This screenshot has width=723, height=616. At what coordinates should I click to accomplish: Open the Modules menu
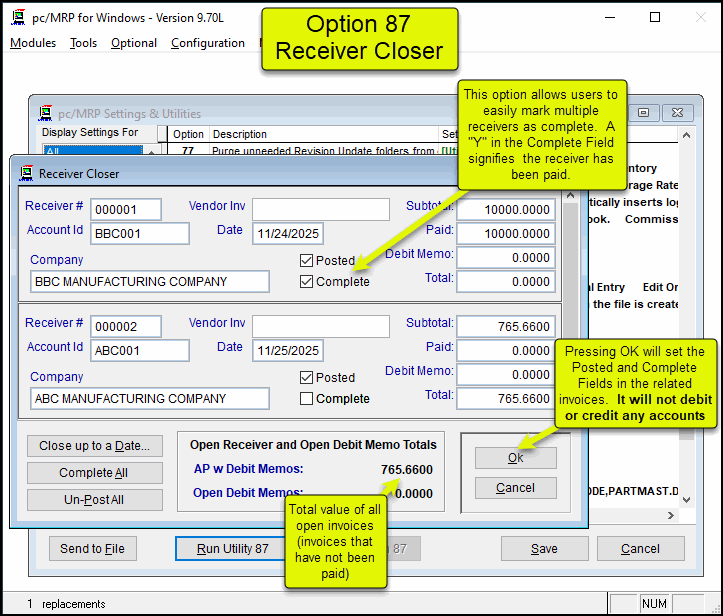[x=33, y=43]
